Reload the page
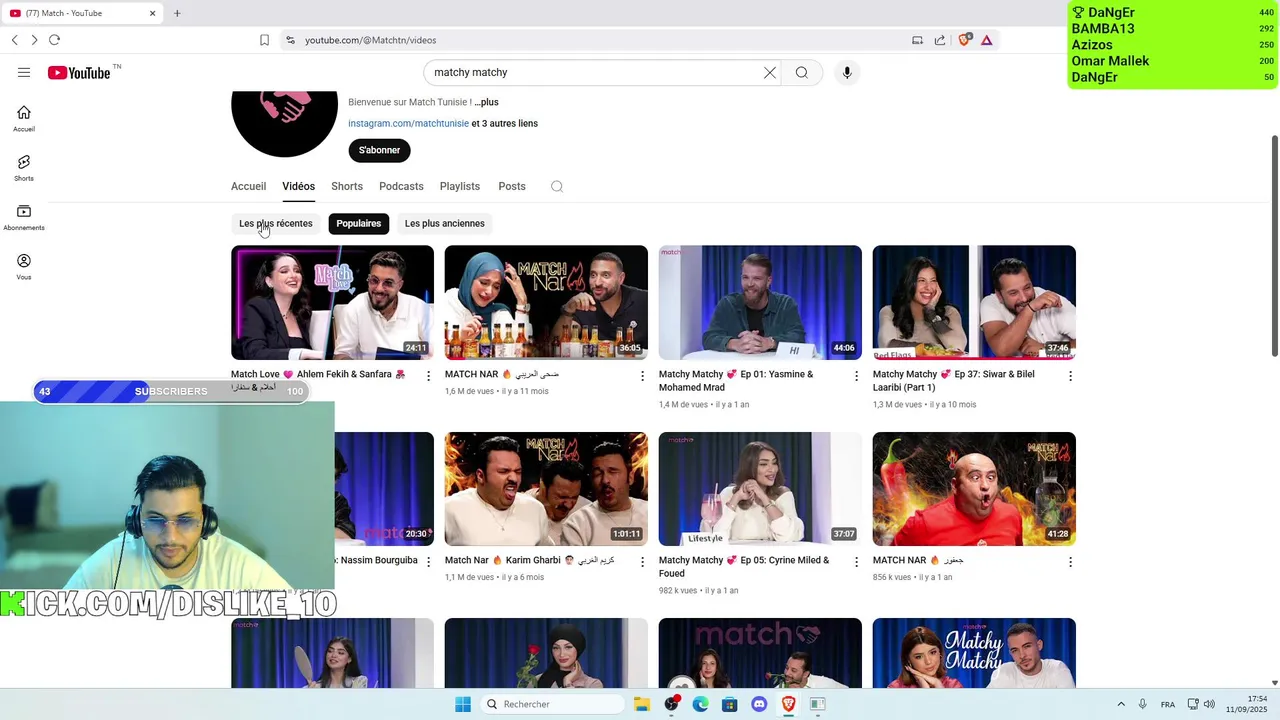This screenshot has height=720, width=1280. [54, 40]
